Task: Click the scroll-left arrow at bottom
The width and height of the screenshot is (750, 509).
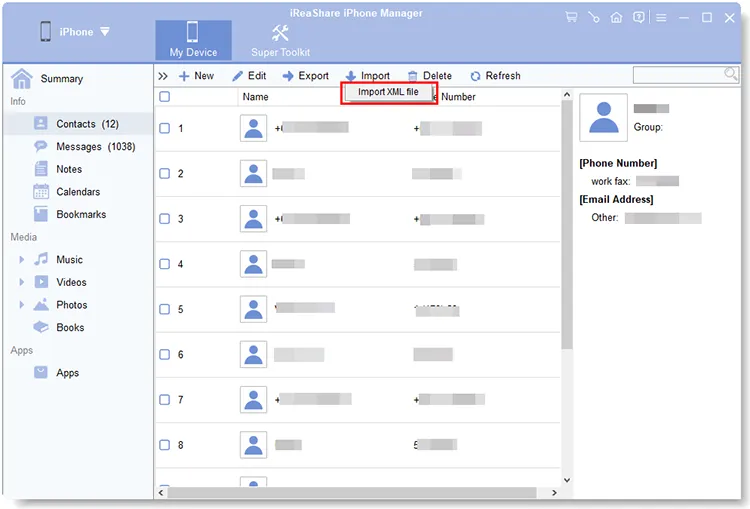Action: [x=161, y=492]
